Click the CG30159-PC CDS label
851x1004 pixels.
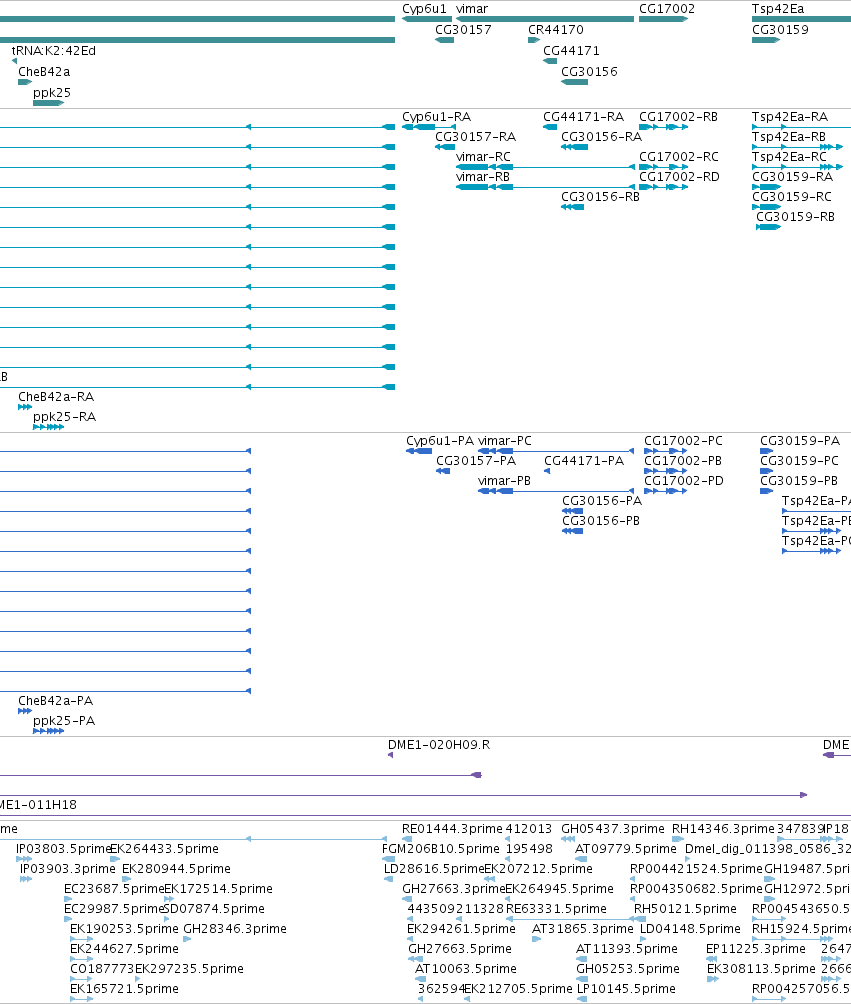(x=799, y=461)
